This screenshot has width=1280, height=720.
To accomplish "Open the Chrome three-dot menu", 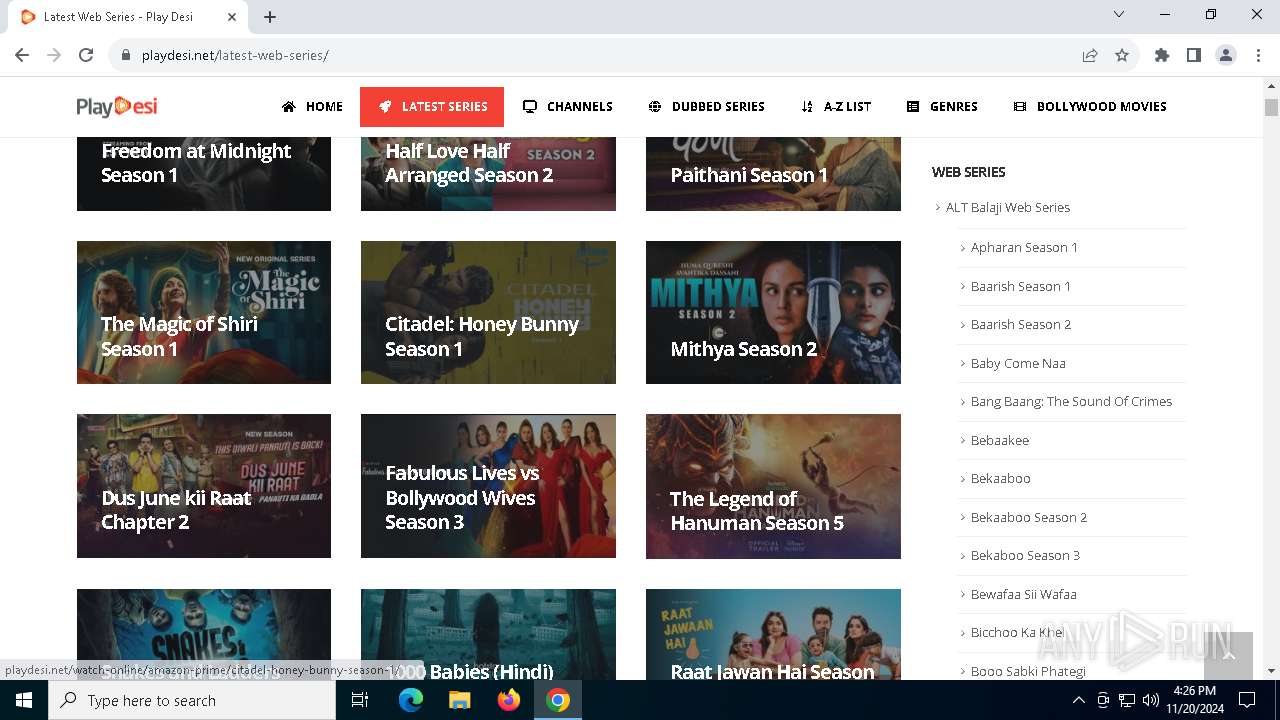I will [1258, 55].
